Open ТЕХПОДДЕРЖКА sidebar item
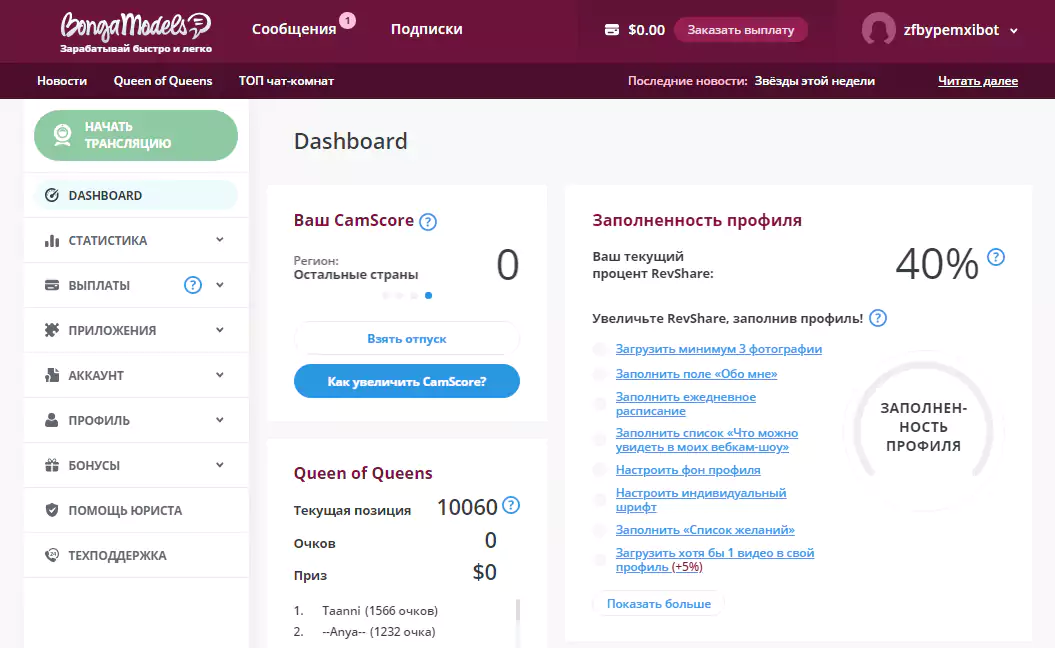1055x648 pixels. (x=136, y=555)
